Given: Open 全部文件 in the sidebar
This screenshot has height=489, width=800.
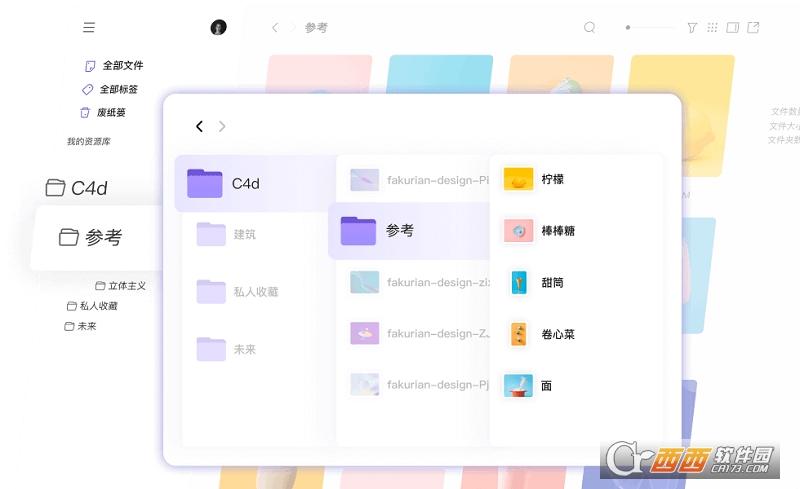Looking at the screenshot, I should click(114, 66).
